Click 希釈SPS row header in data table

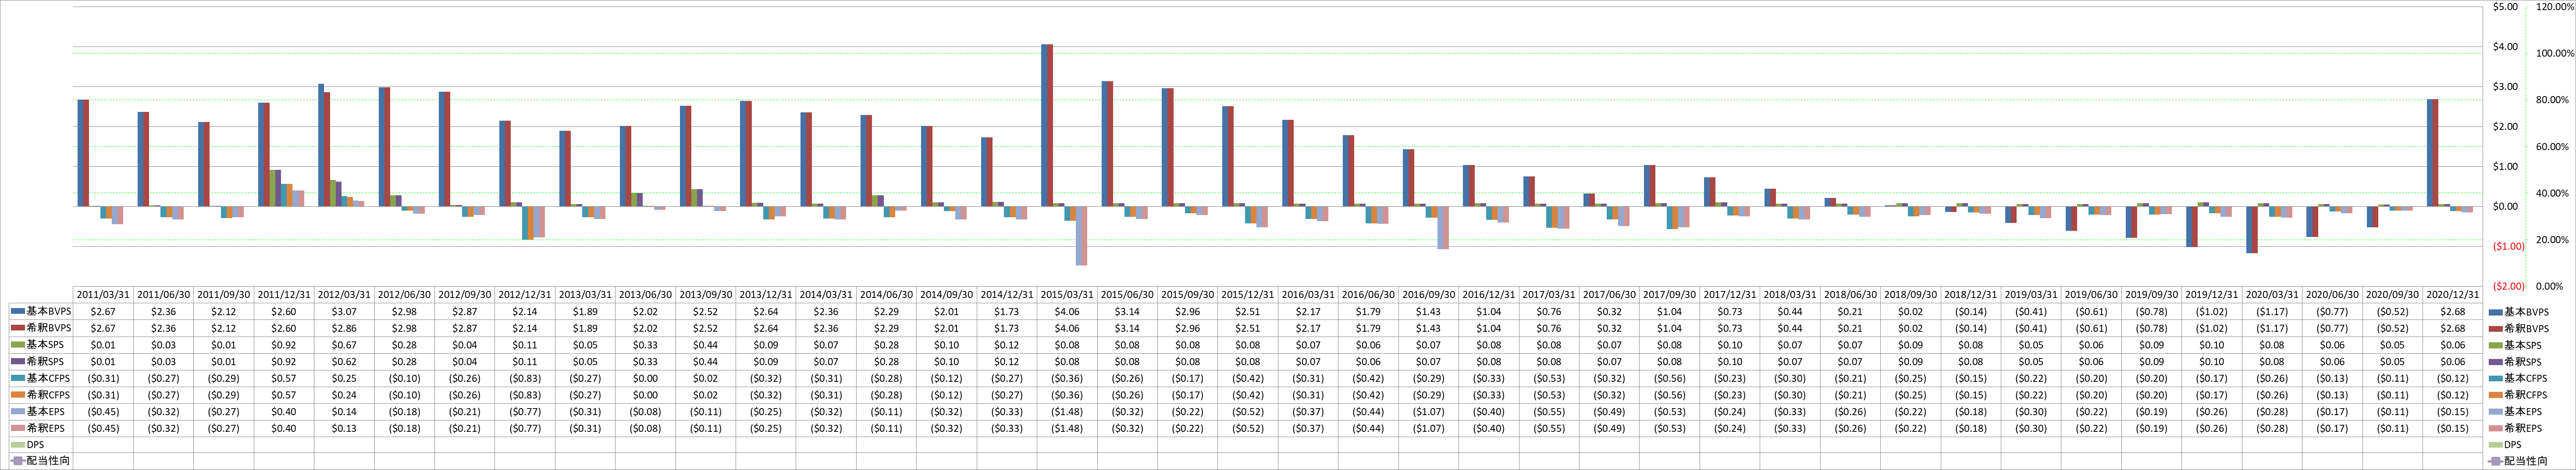(x=41, y=361)
